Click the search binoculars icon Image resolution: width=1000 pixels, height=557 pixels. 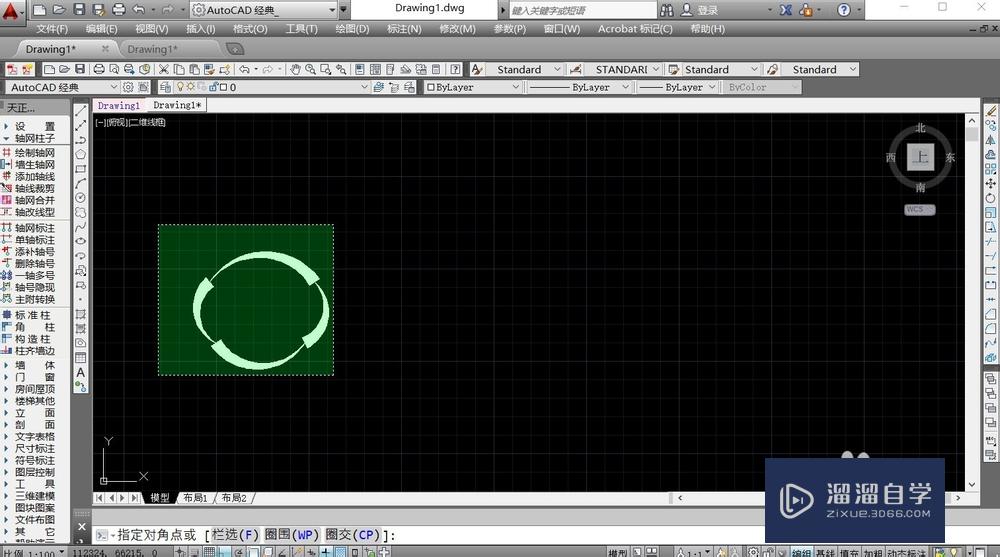pos(666,10)
